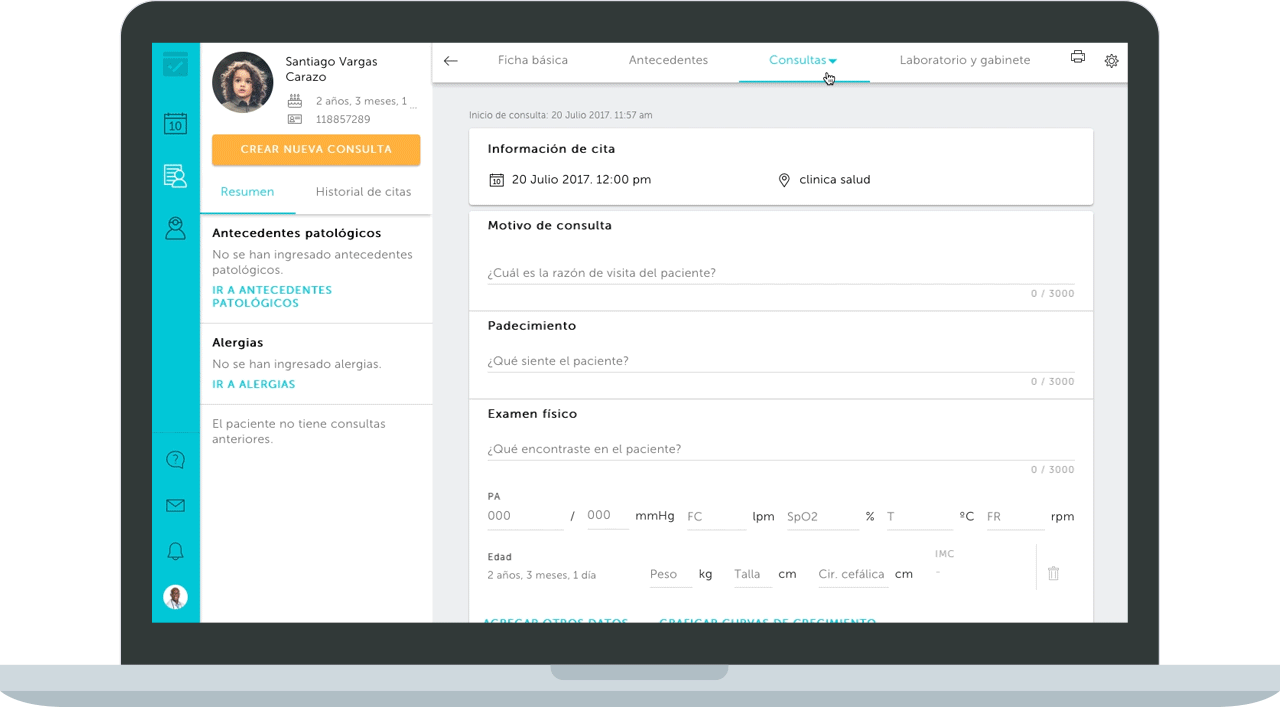Viewport: 1280px width, 707px height.
Task: Open the Antecedentes tab
Action: 668,60
